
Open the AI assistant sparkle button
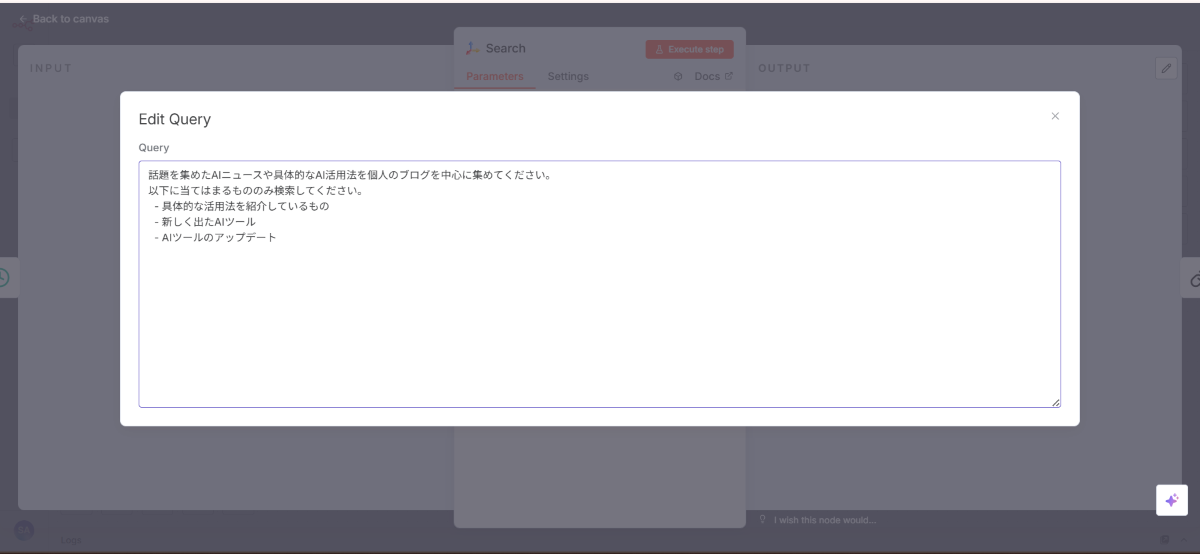click(x=1171, y=500)
